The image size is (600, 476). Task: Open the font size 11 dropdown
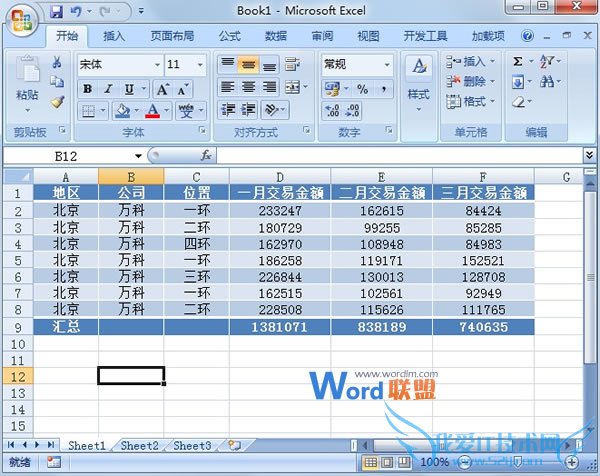(200, 65)
